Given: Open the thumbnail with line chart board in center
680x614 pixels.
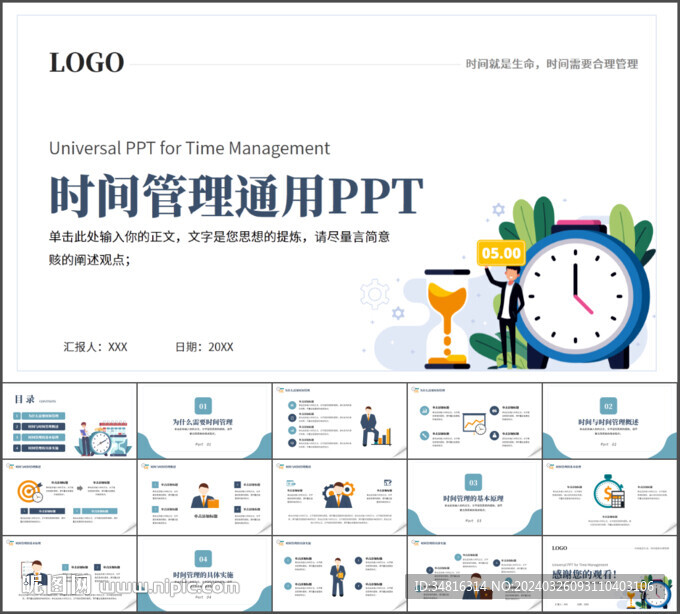Looking at the screenshot, I should tap(475, 421).
